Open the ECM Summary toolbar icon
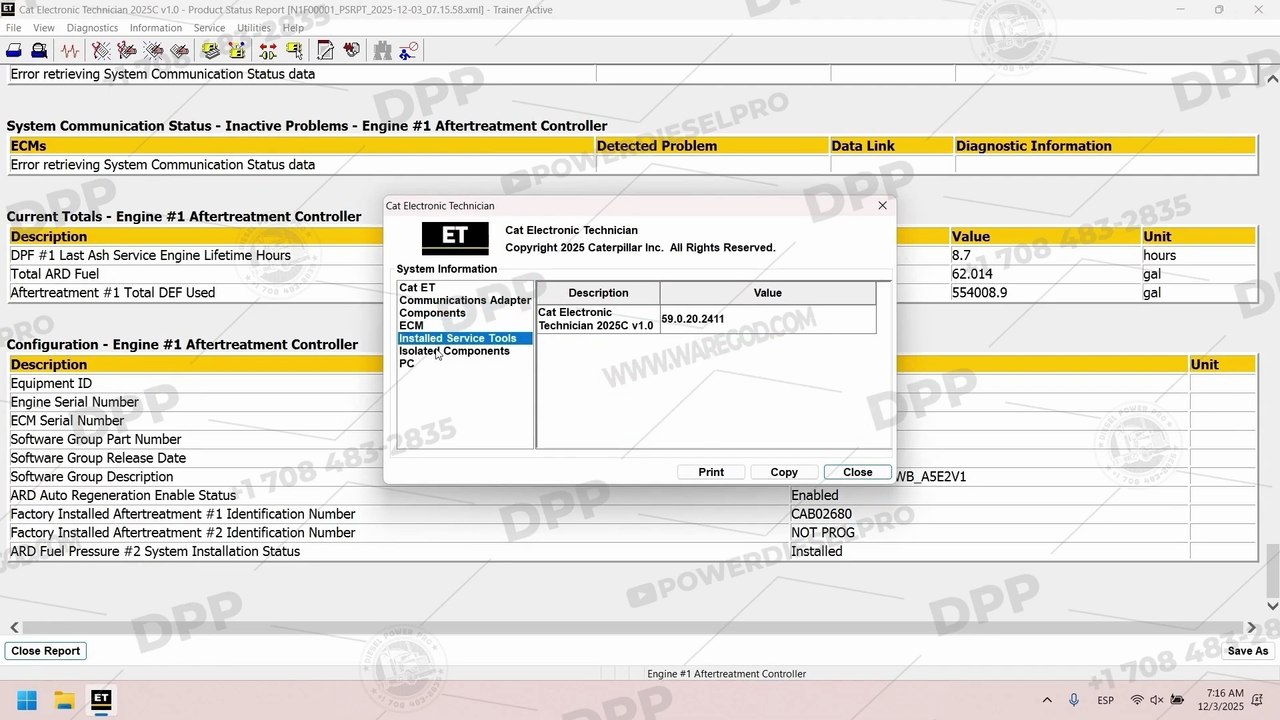The image size is (1280, 720). [x=211, y=50]
